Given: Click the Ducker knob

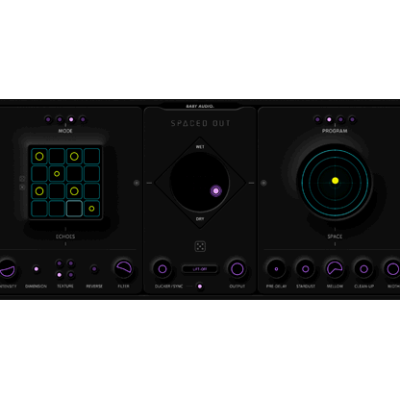Looking at the screenshot, I should tap(162, 269).
